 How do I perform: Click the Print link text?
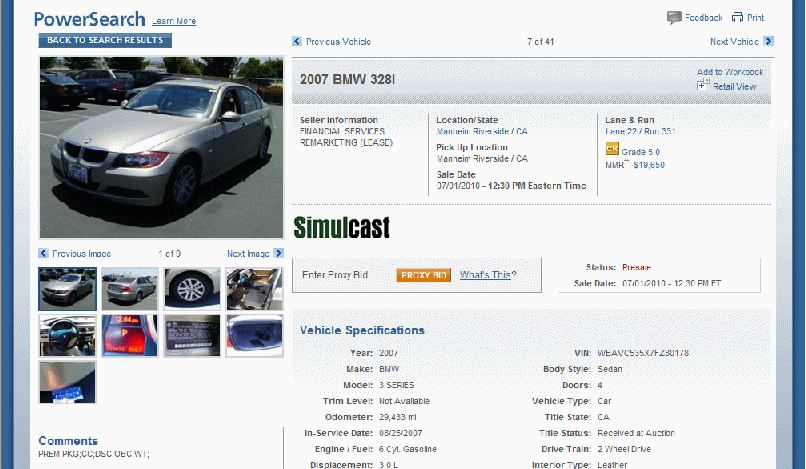click(755, 17)
